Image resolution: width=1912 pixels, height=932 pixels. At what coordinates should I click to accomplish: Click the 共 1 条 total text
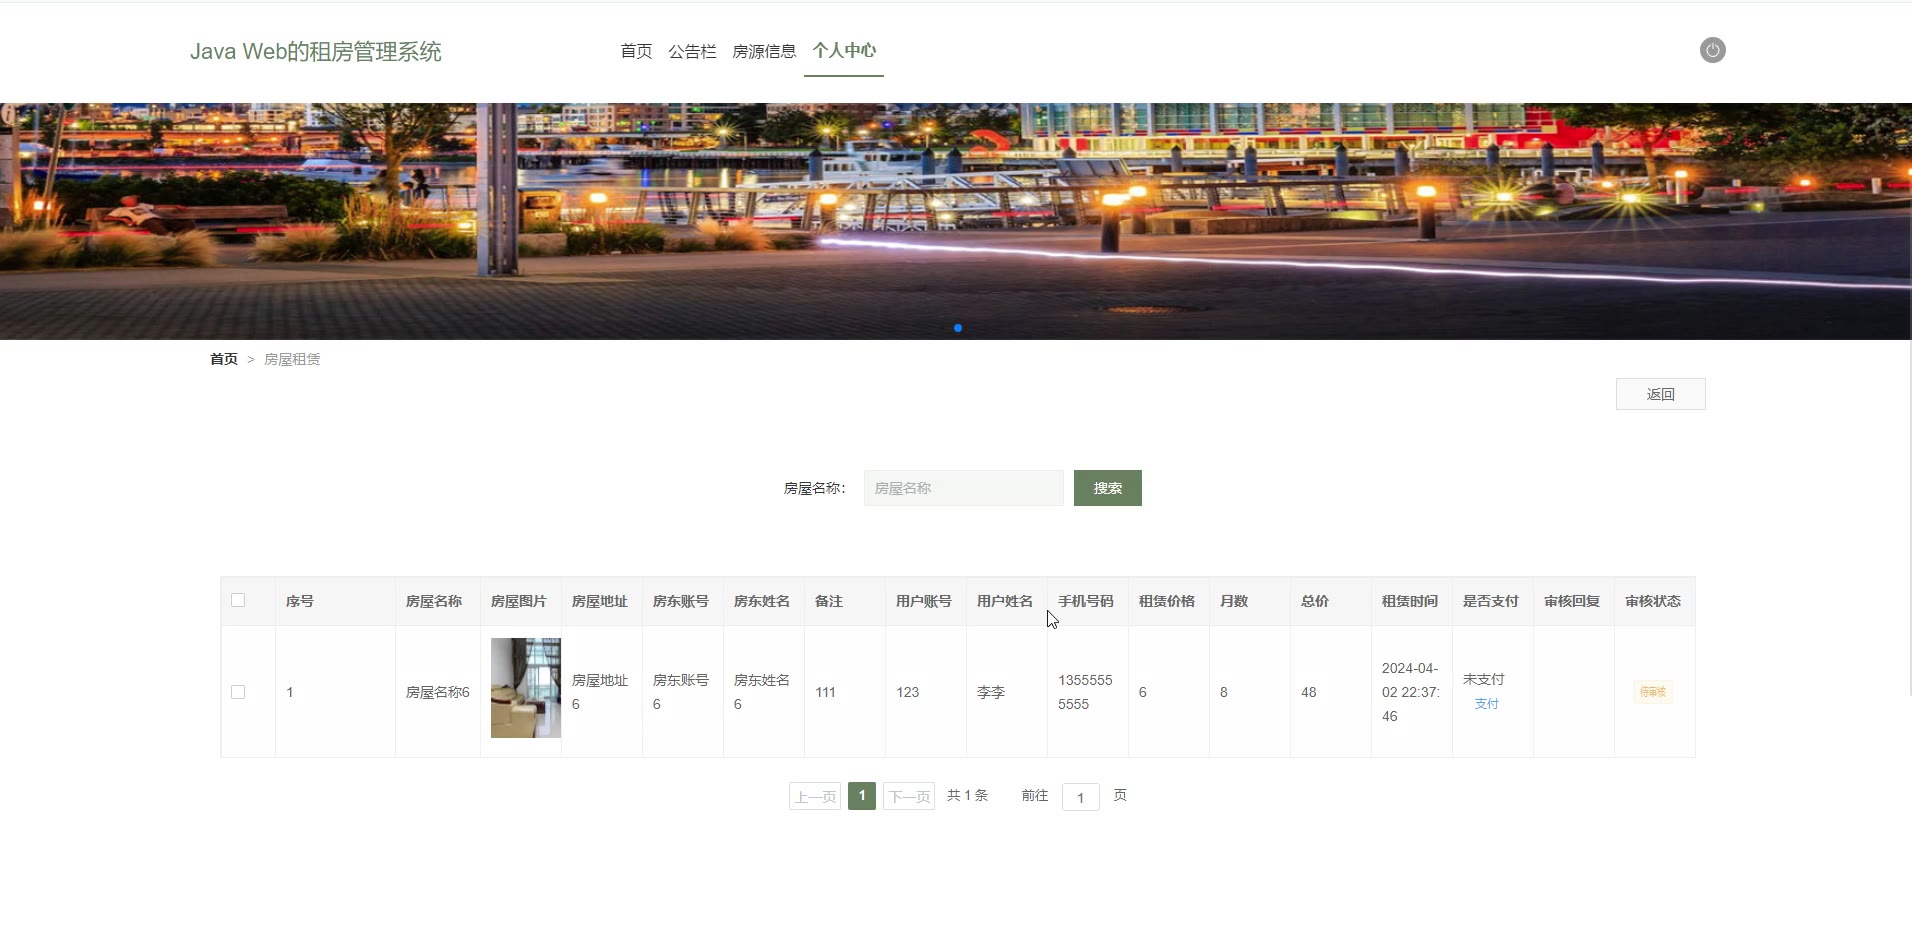[x=967, y=795]
